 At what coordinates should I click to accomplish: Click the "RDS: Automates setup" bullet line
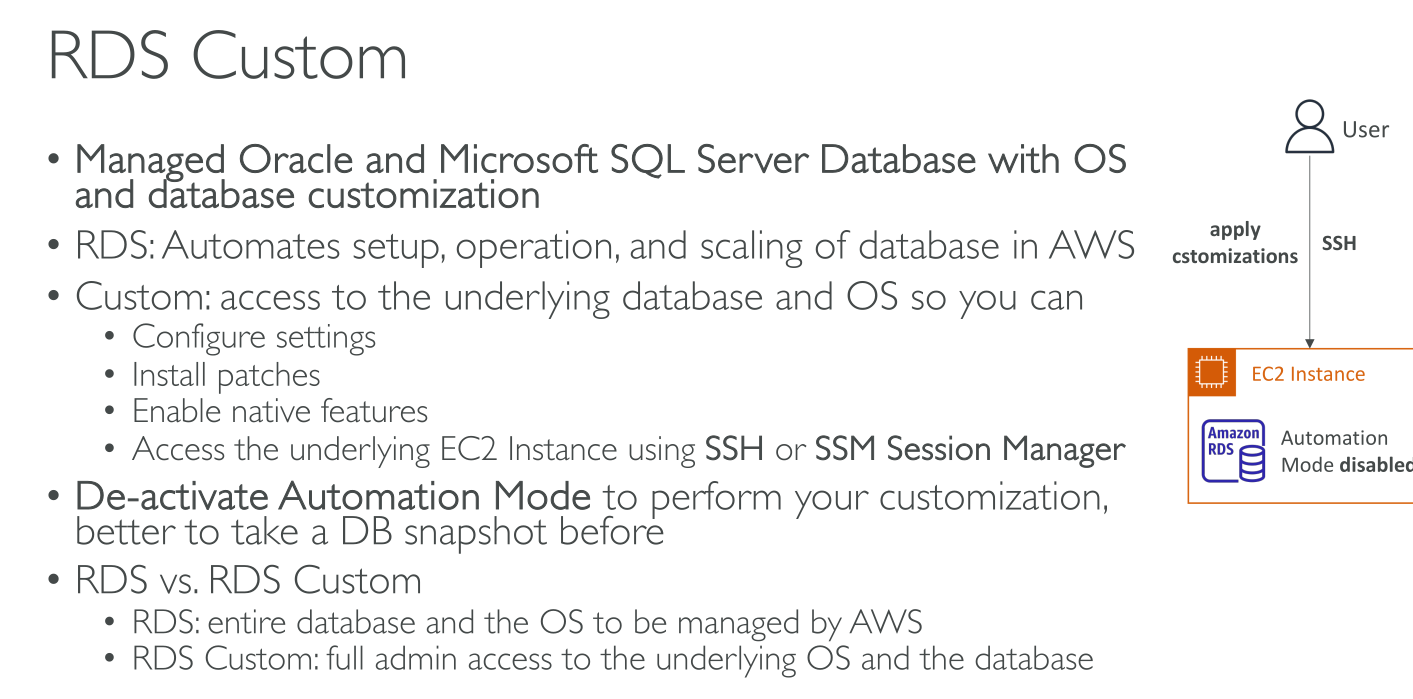pos(604,246)
